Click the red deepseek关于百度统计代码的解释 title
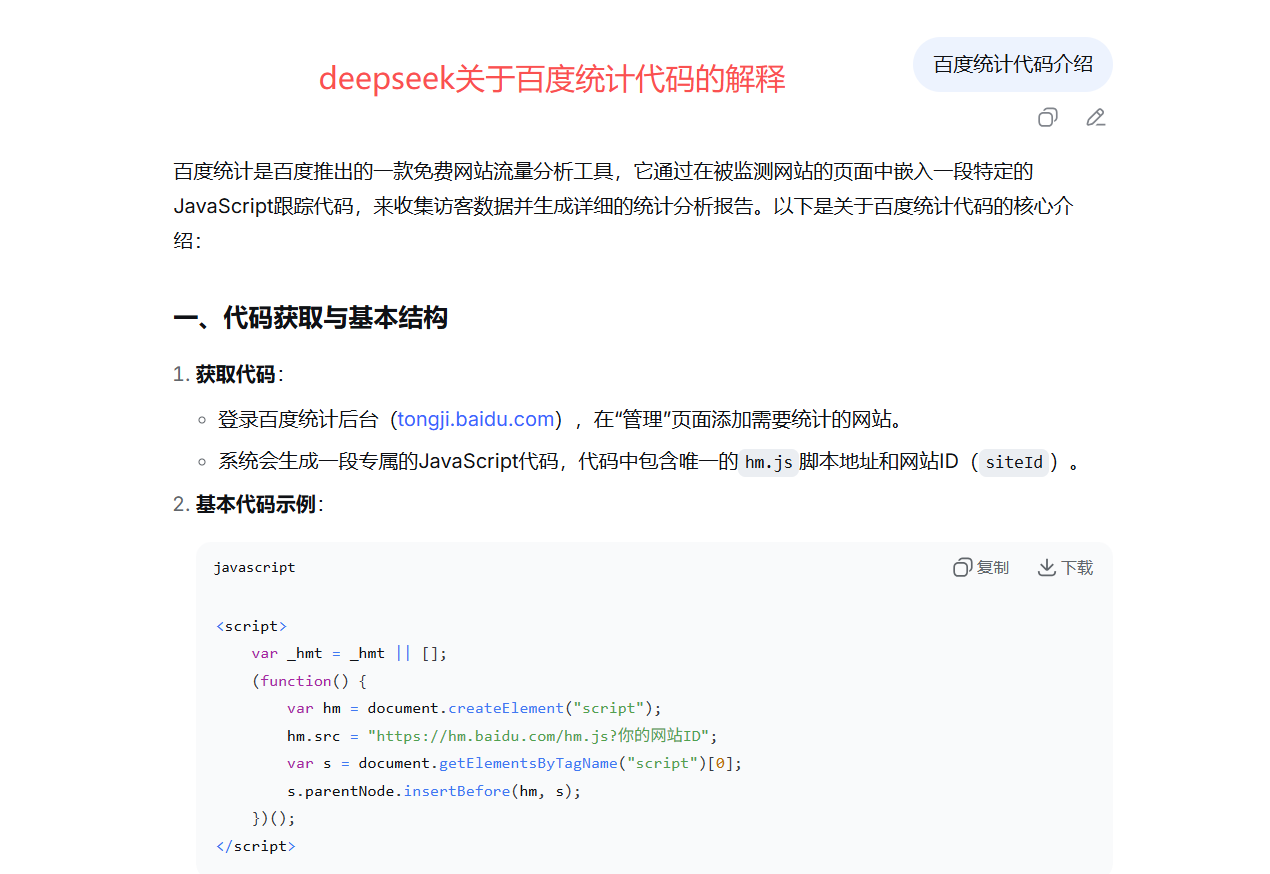 tap(552, 78)
